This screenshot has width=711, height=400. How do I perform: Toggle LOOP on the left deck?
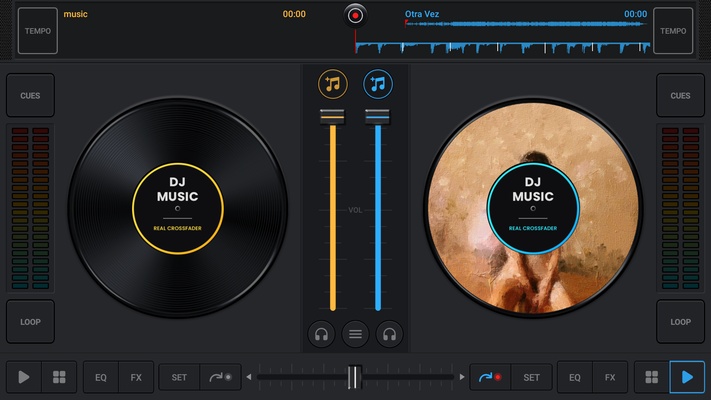point(30,322)
